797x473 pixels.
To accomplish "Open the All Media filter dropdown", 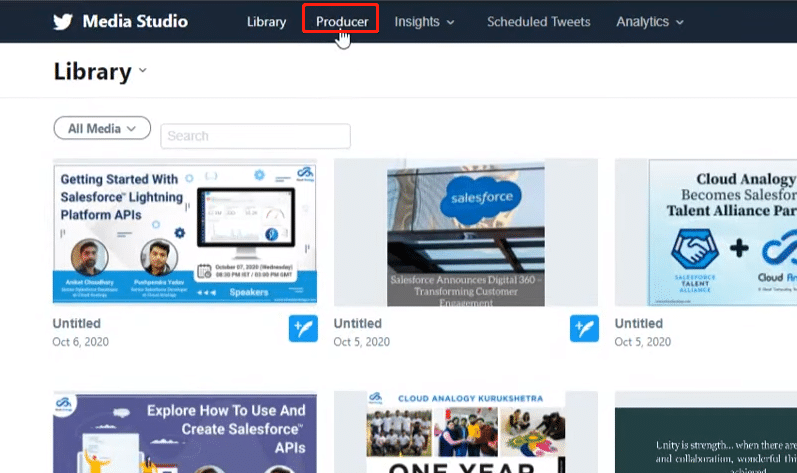I will click(x=102, y=128).
